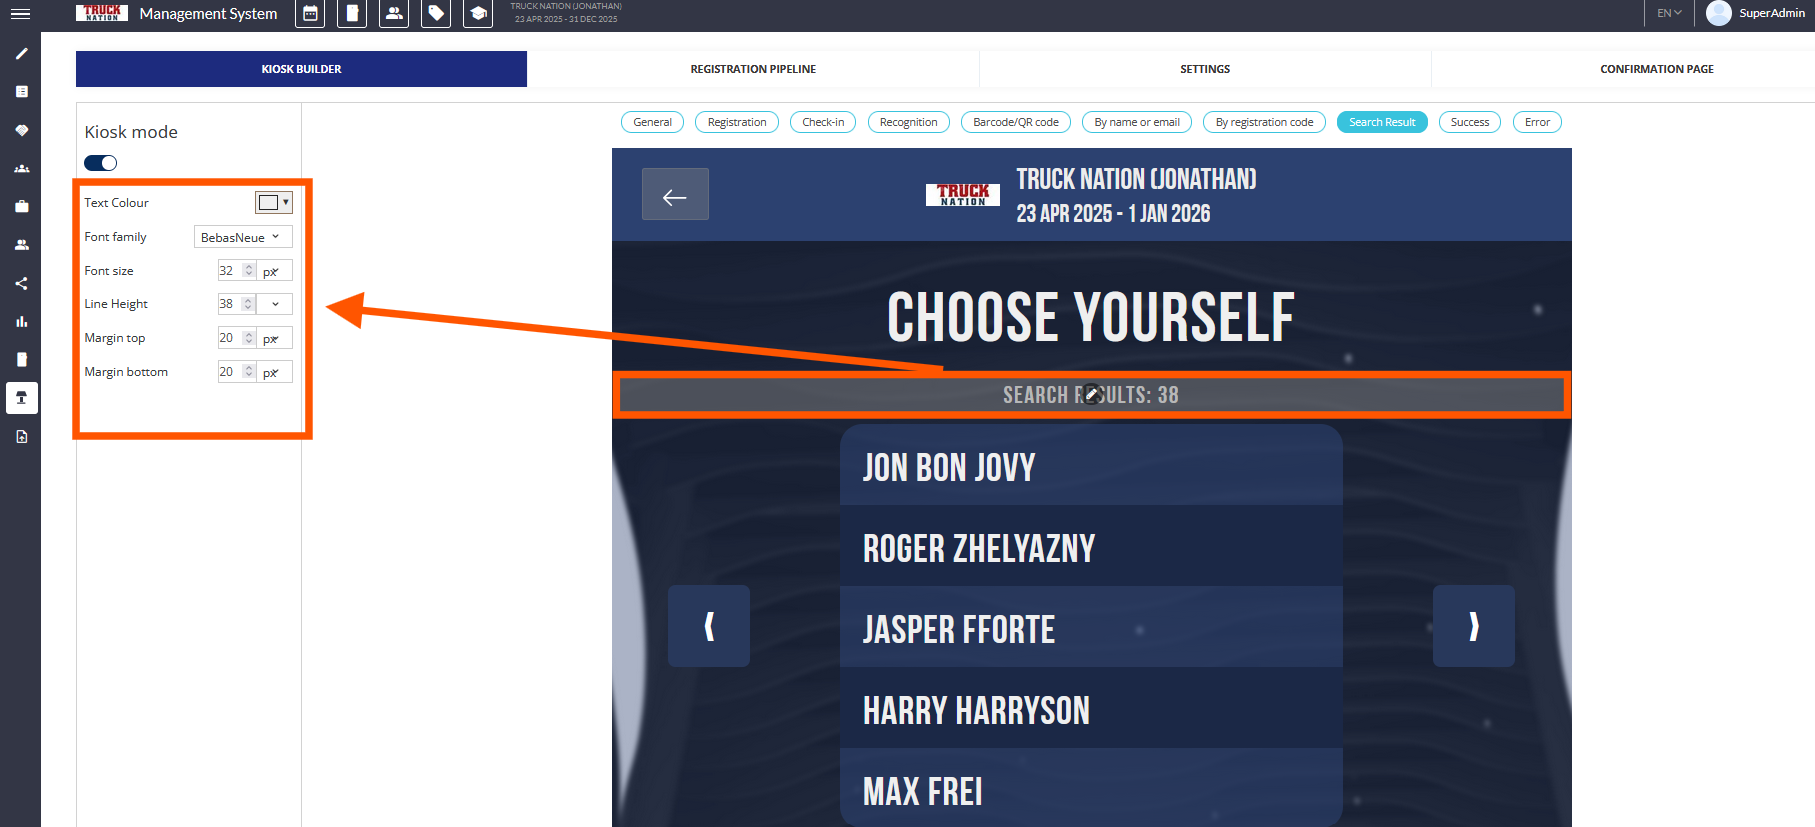The height and width of the screenshot is (827, 1815).
Task: Select the Barcode/QR code screen pill
Action: [1016, 122]
